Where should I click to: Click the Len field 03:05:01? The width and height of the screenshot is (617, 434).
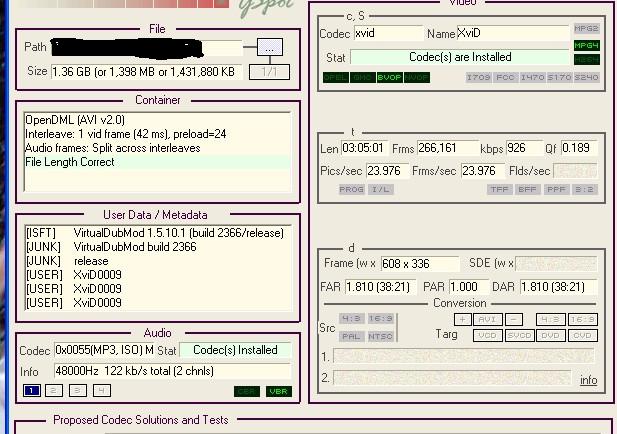tap(364, 148)
